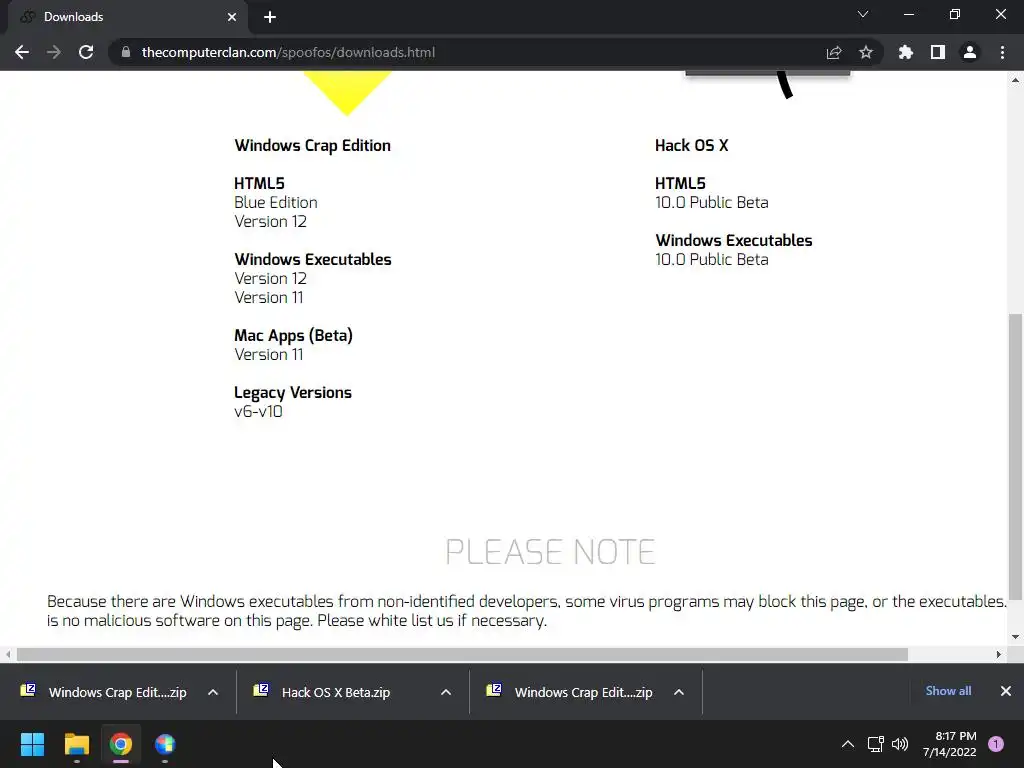Toggle the Chrome side panel
The width and height of the screenshot is (1024, 768).
click(938, 52)
